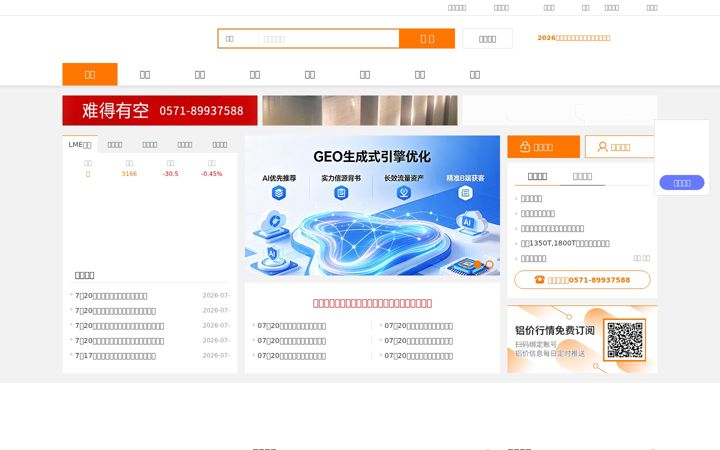Click the person icon register button
The height and width of the screenshot is (450, 720).
point(619,147)
